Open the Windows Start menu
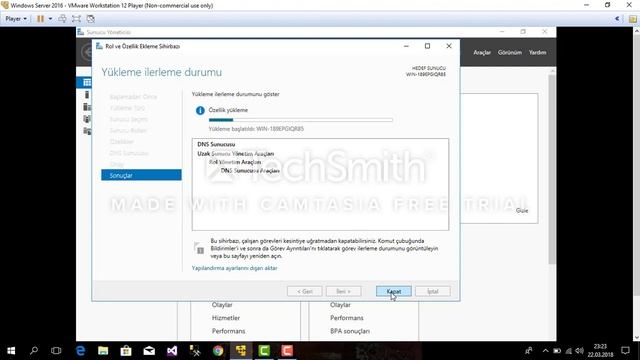The height and width of the screenshot is (360, 640). point(11,351)
